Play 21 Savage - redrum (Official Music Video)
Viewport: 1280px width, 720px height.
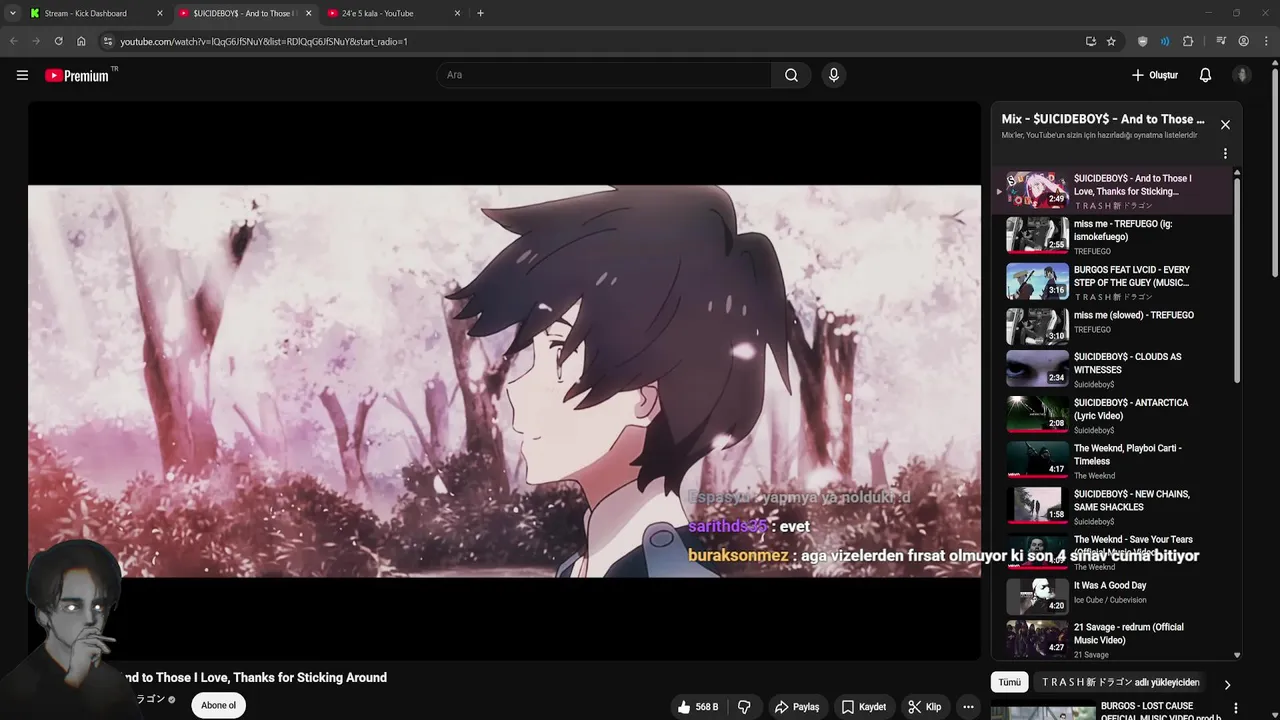click(x=1112, y=640)
